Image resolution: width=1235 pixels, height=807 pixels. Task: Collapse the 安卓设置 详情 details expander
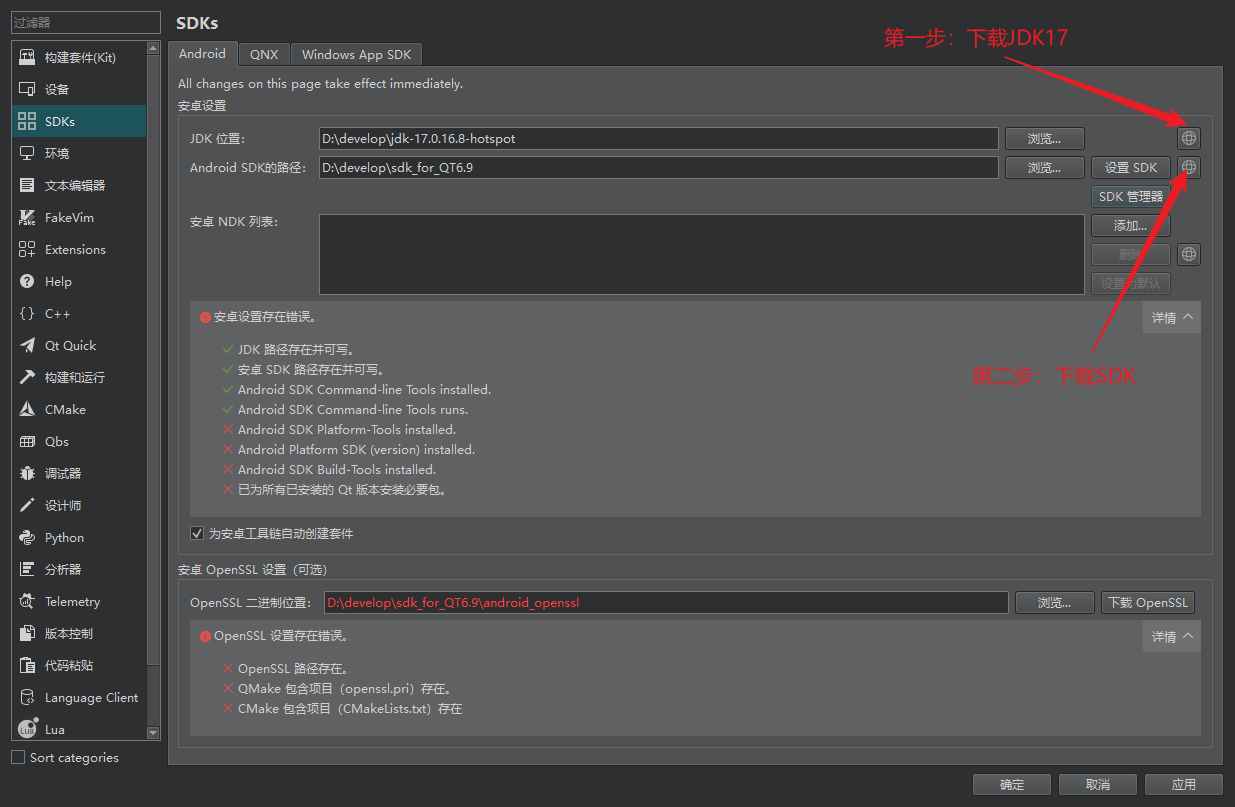click(1172, 317)
